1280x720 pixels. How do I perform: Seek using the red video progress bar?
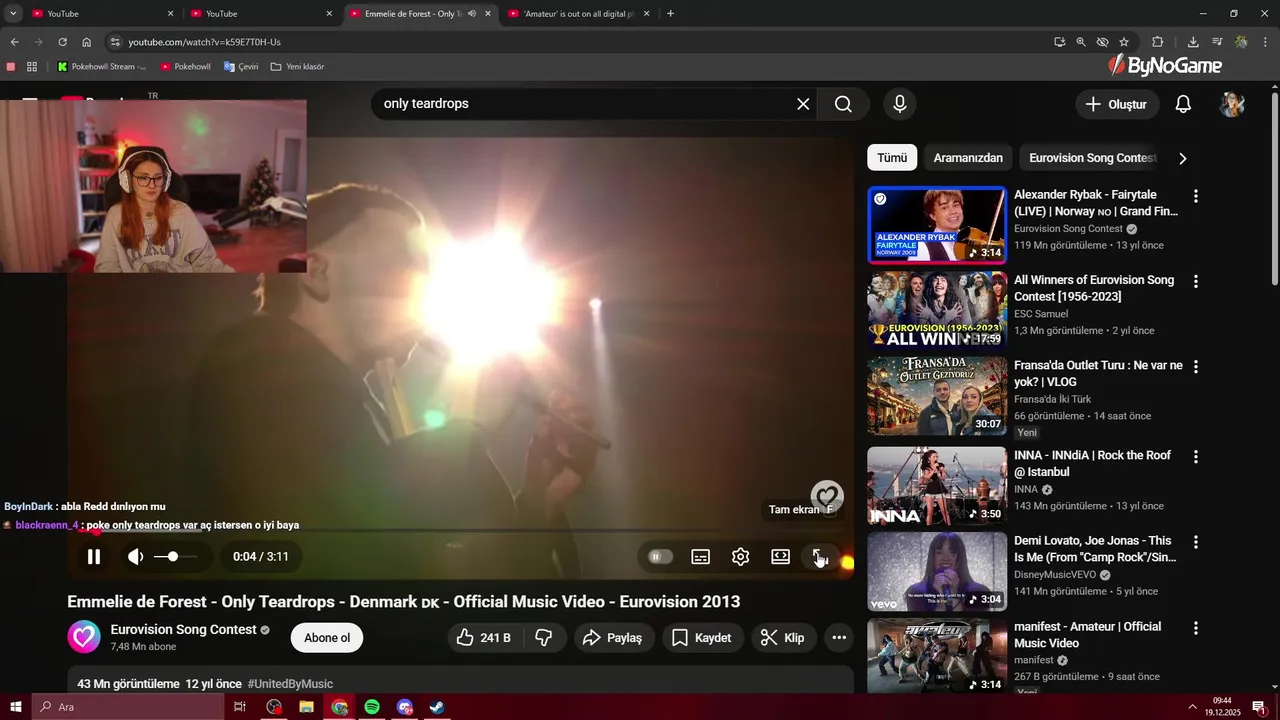tap(460, 531)
